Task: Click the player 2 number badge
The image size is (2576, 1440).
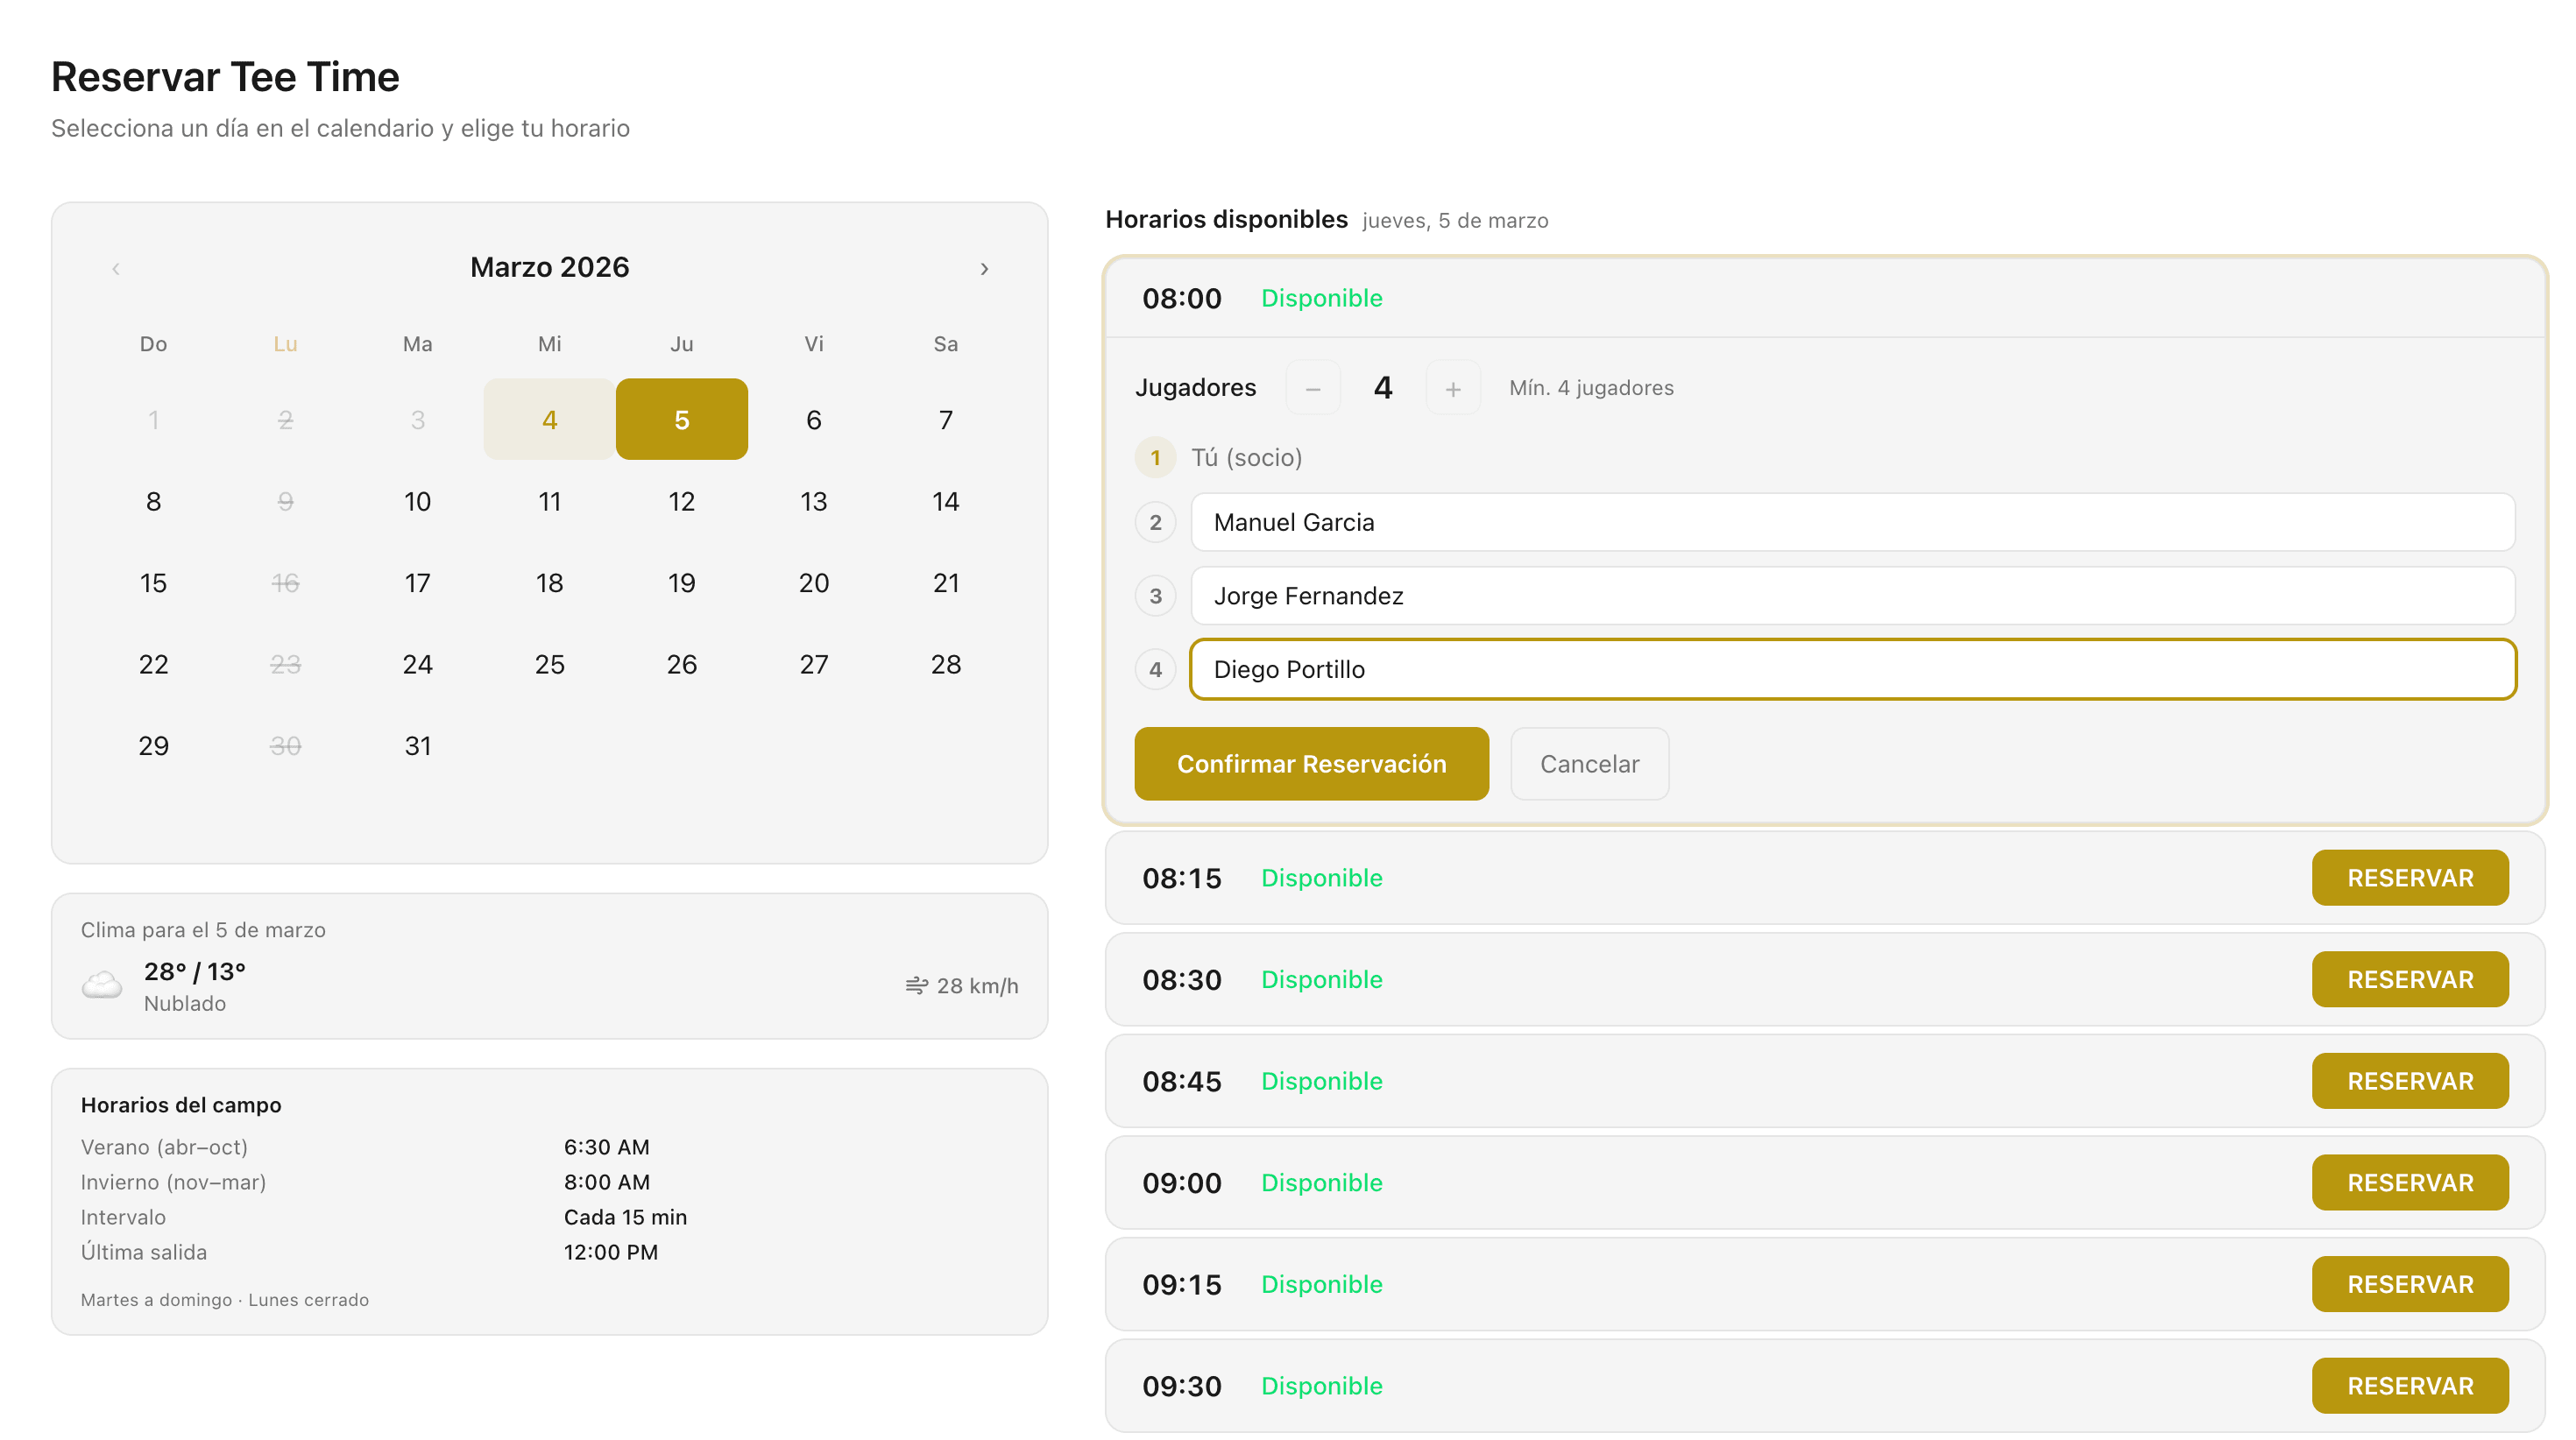Action: point(1156,522)
